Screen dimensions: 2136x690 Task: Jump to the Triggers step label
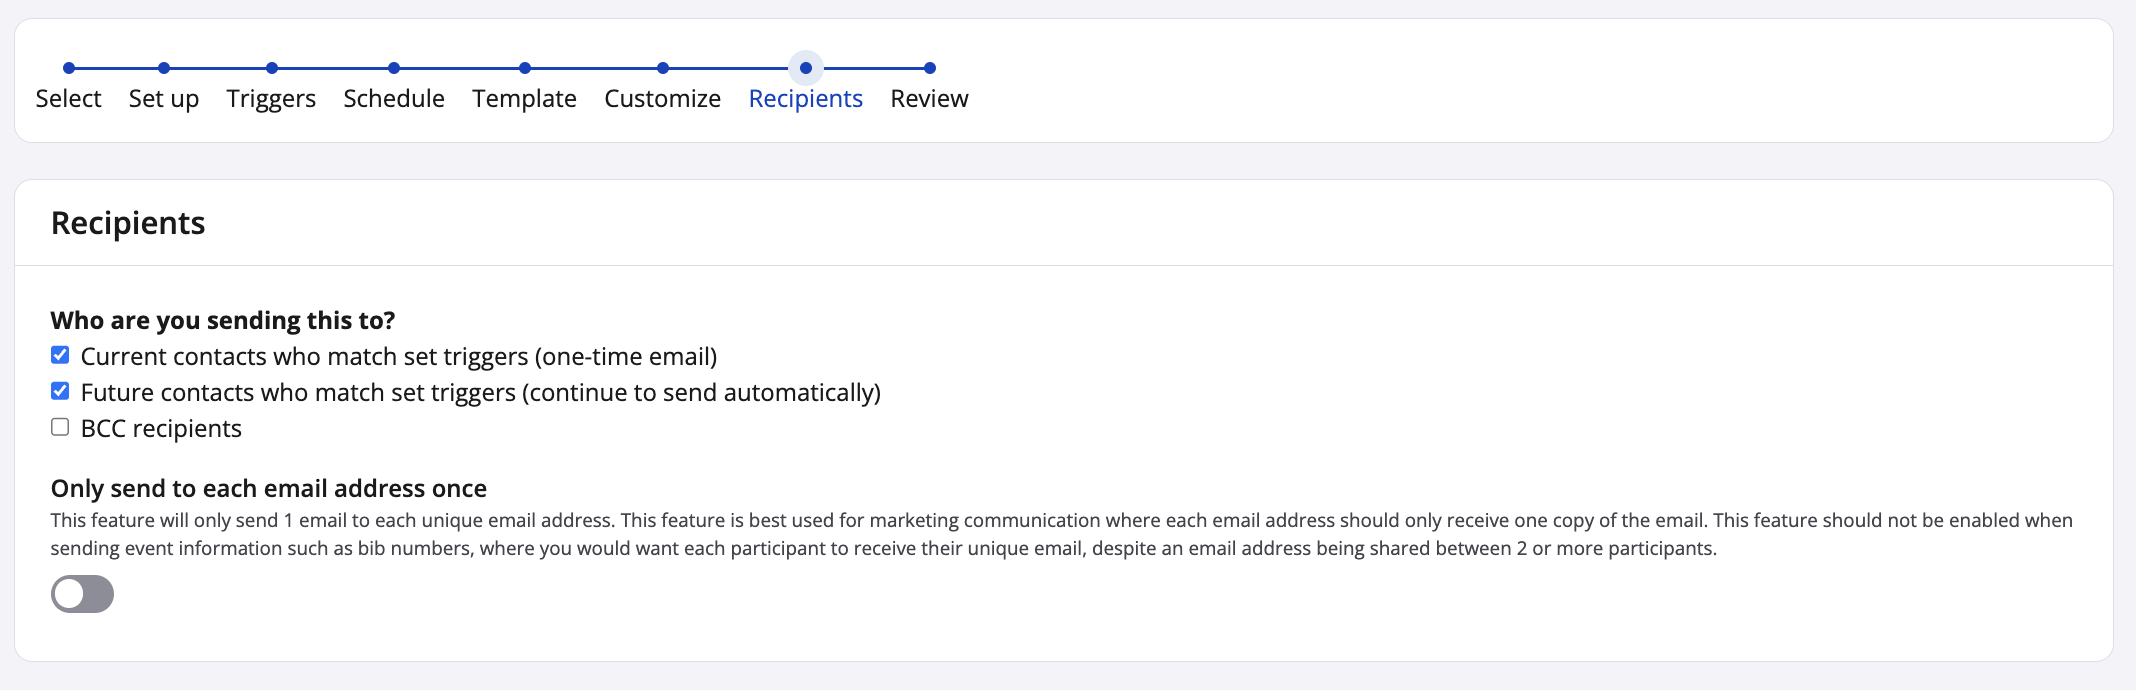[x=271, y=99]
